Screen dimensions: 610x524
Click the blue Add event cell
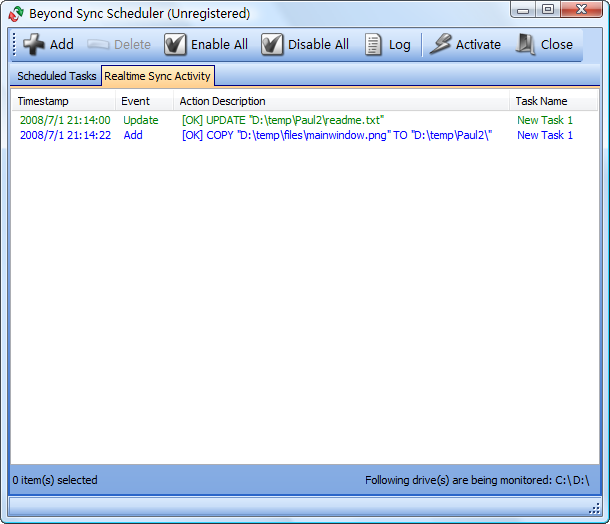133,135
